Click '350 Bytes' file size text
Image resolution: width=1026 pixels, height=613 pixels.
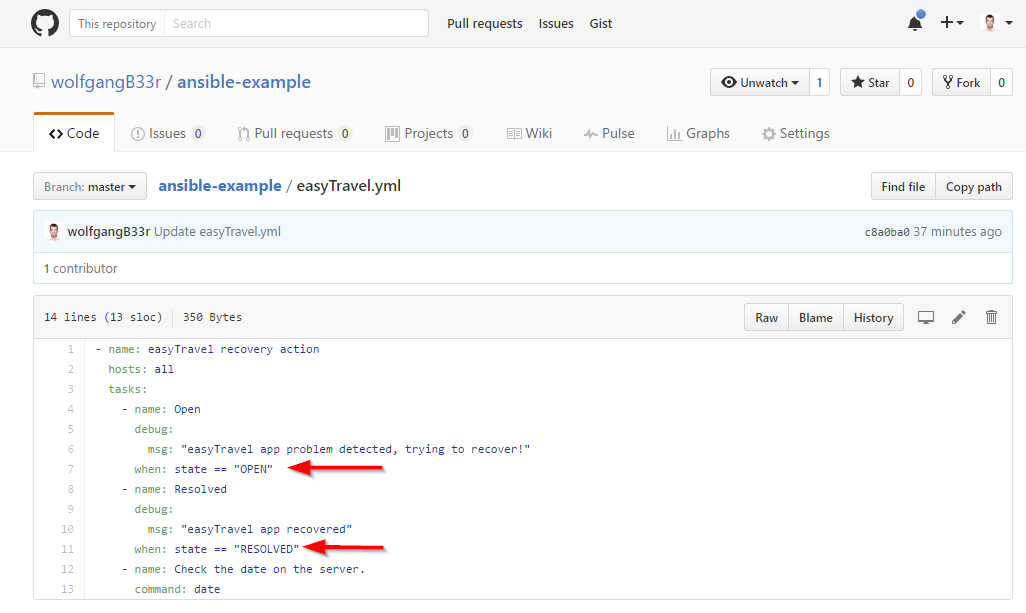[212, 317]
